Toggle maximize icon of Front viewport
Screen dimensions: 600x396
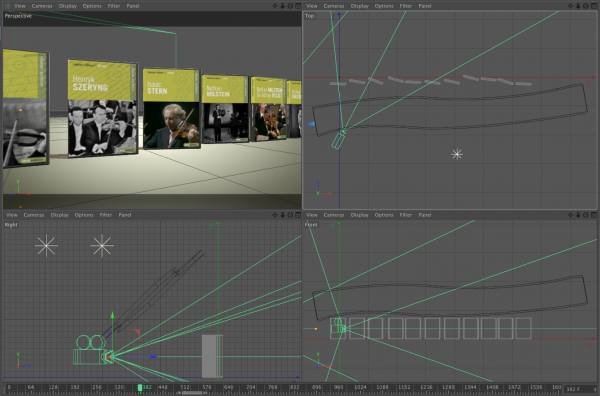coord(593,215)
